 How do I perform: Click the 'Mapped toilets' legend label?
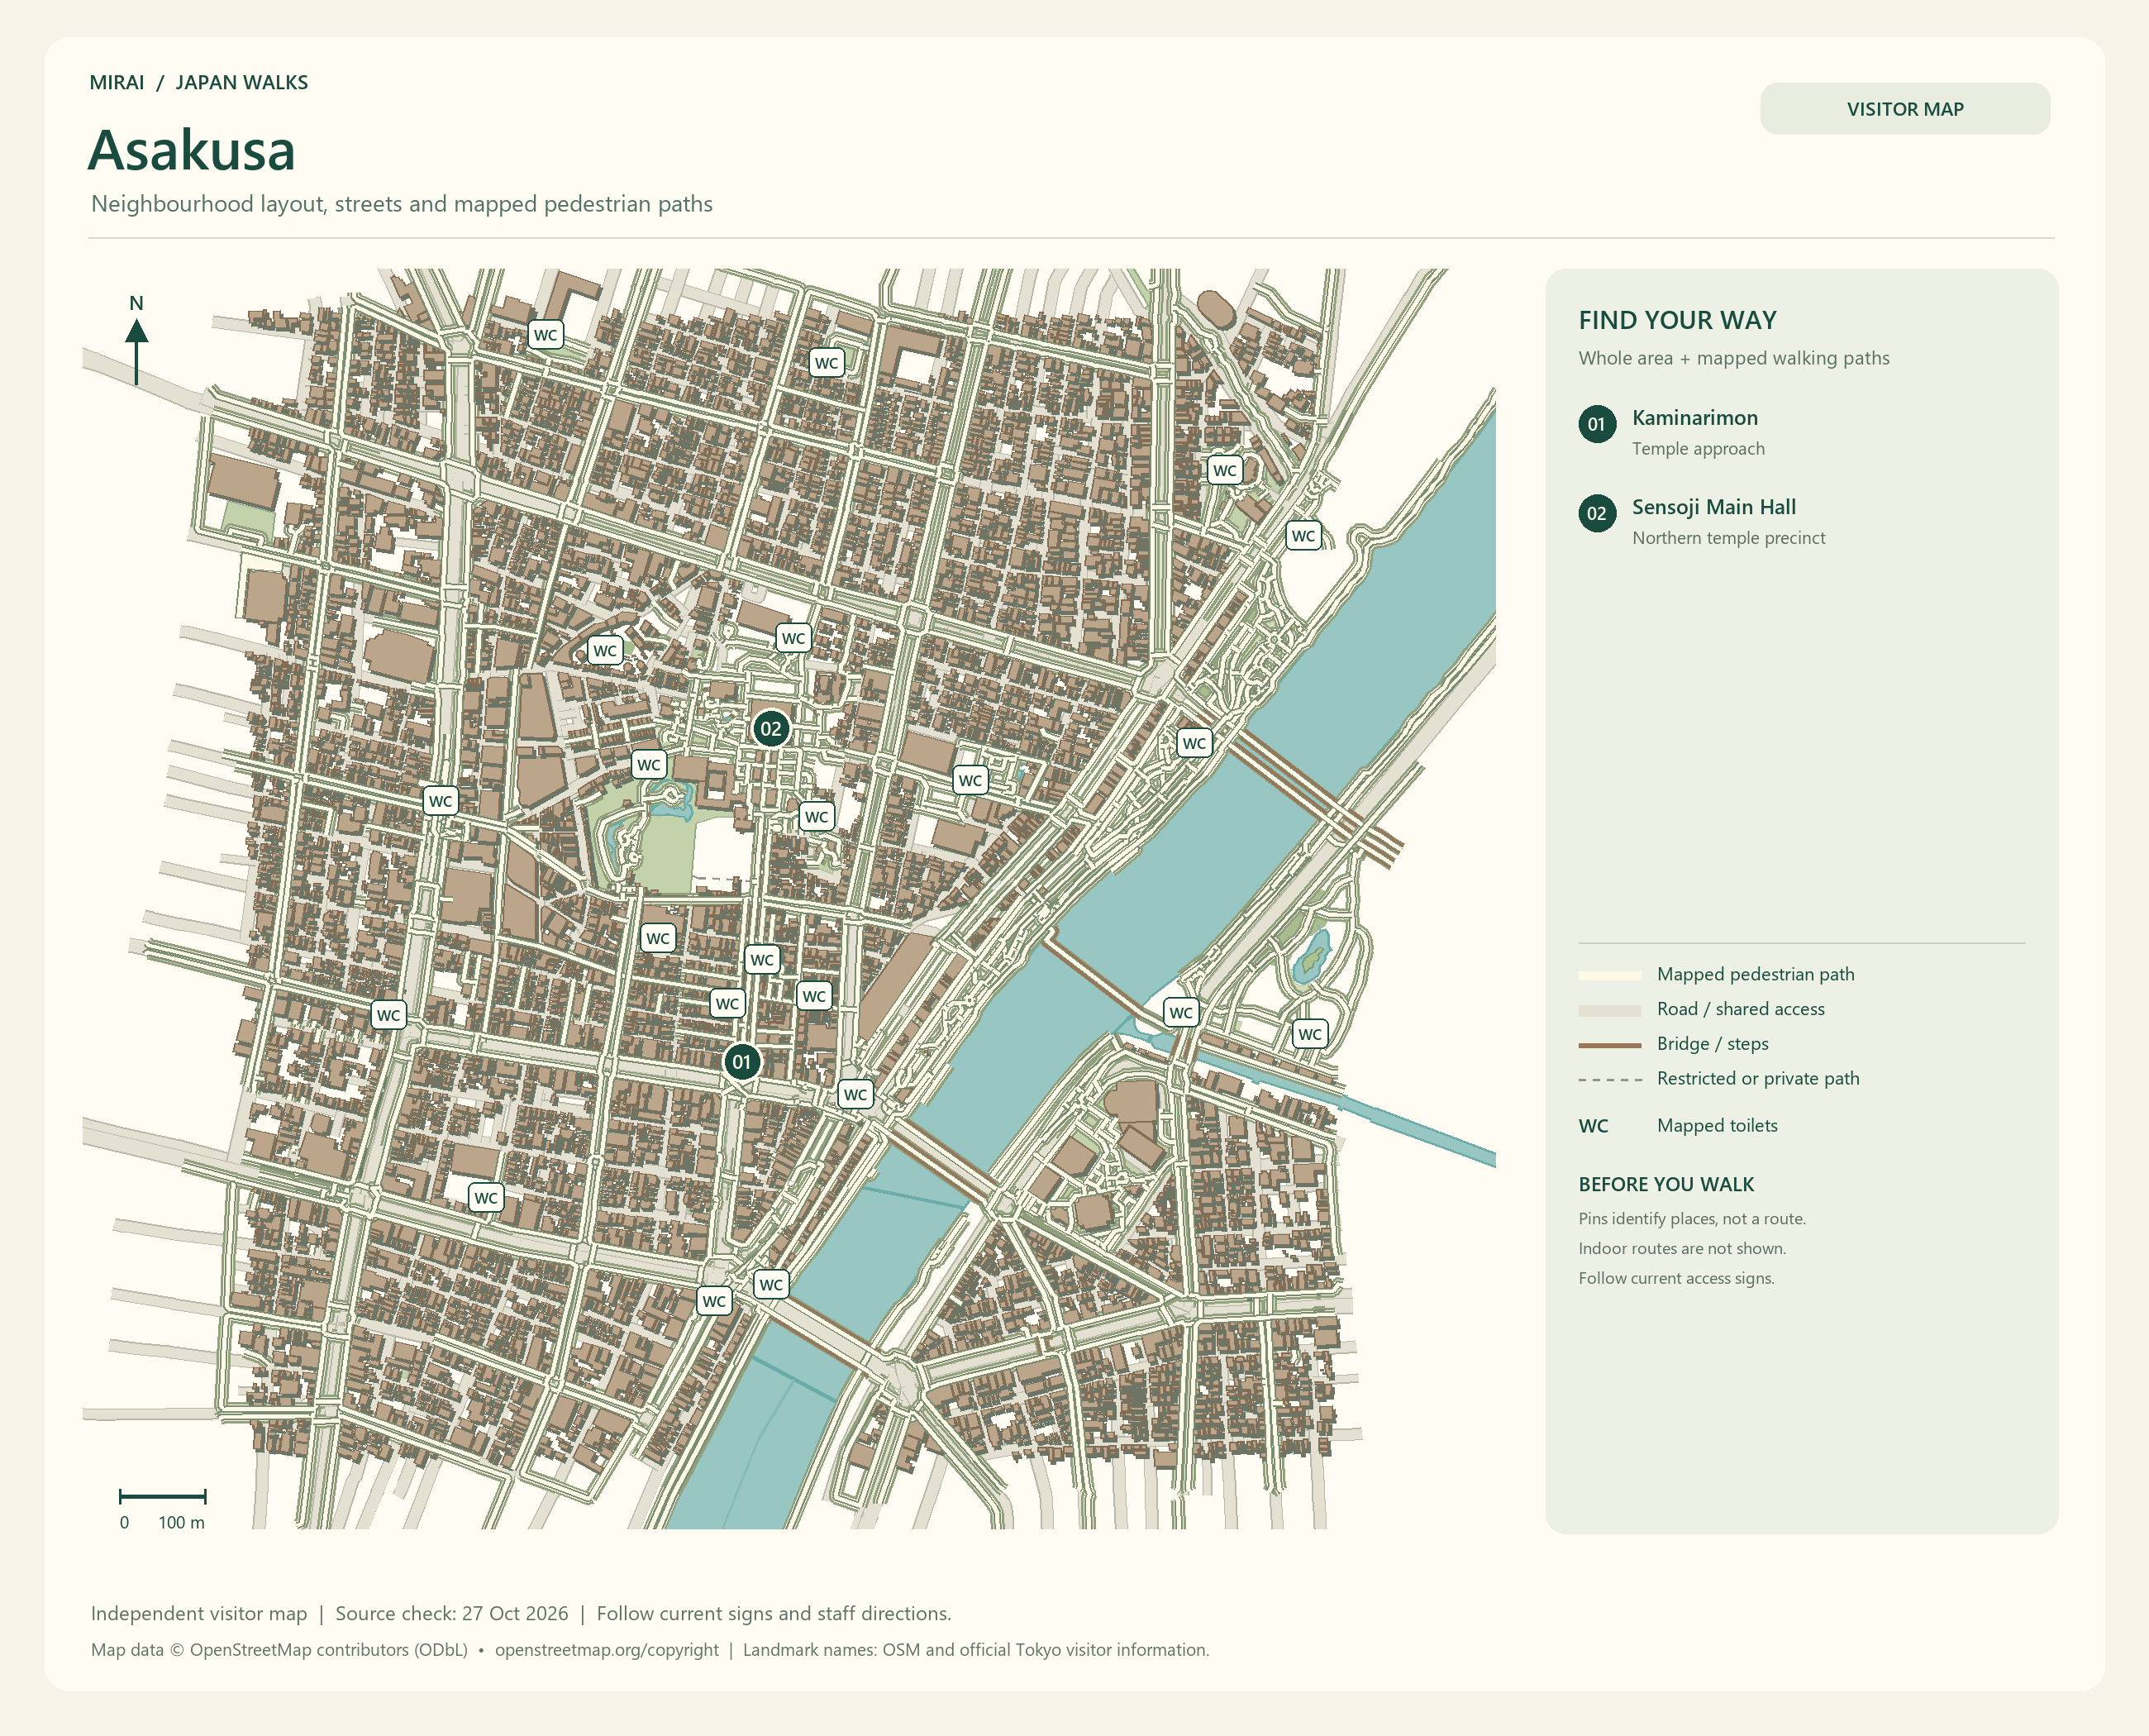(1717, 1126)
